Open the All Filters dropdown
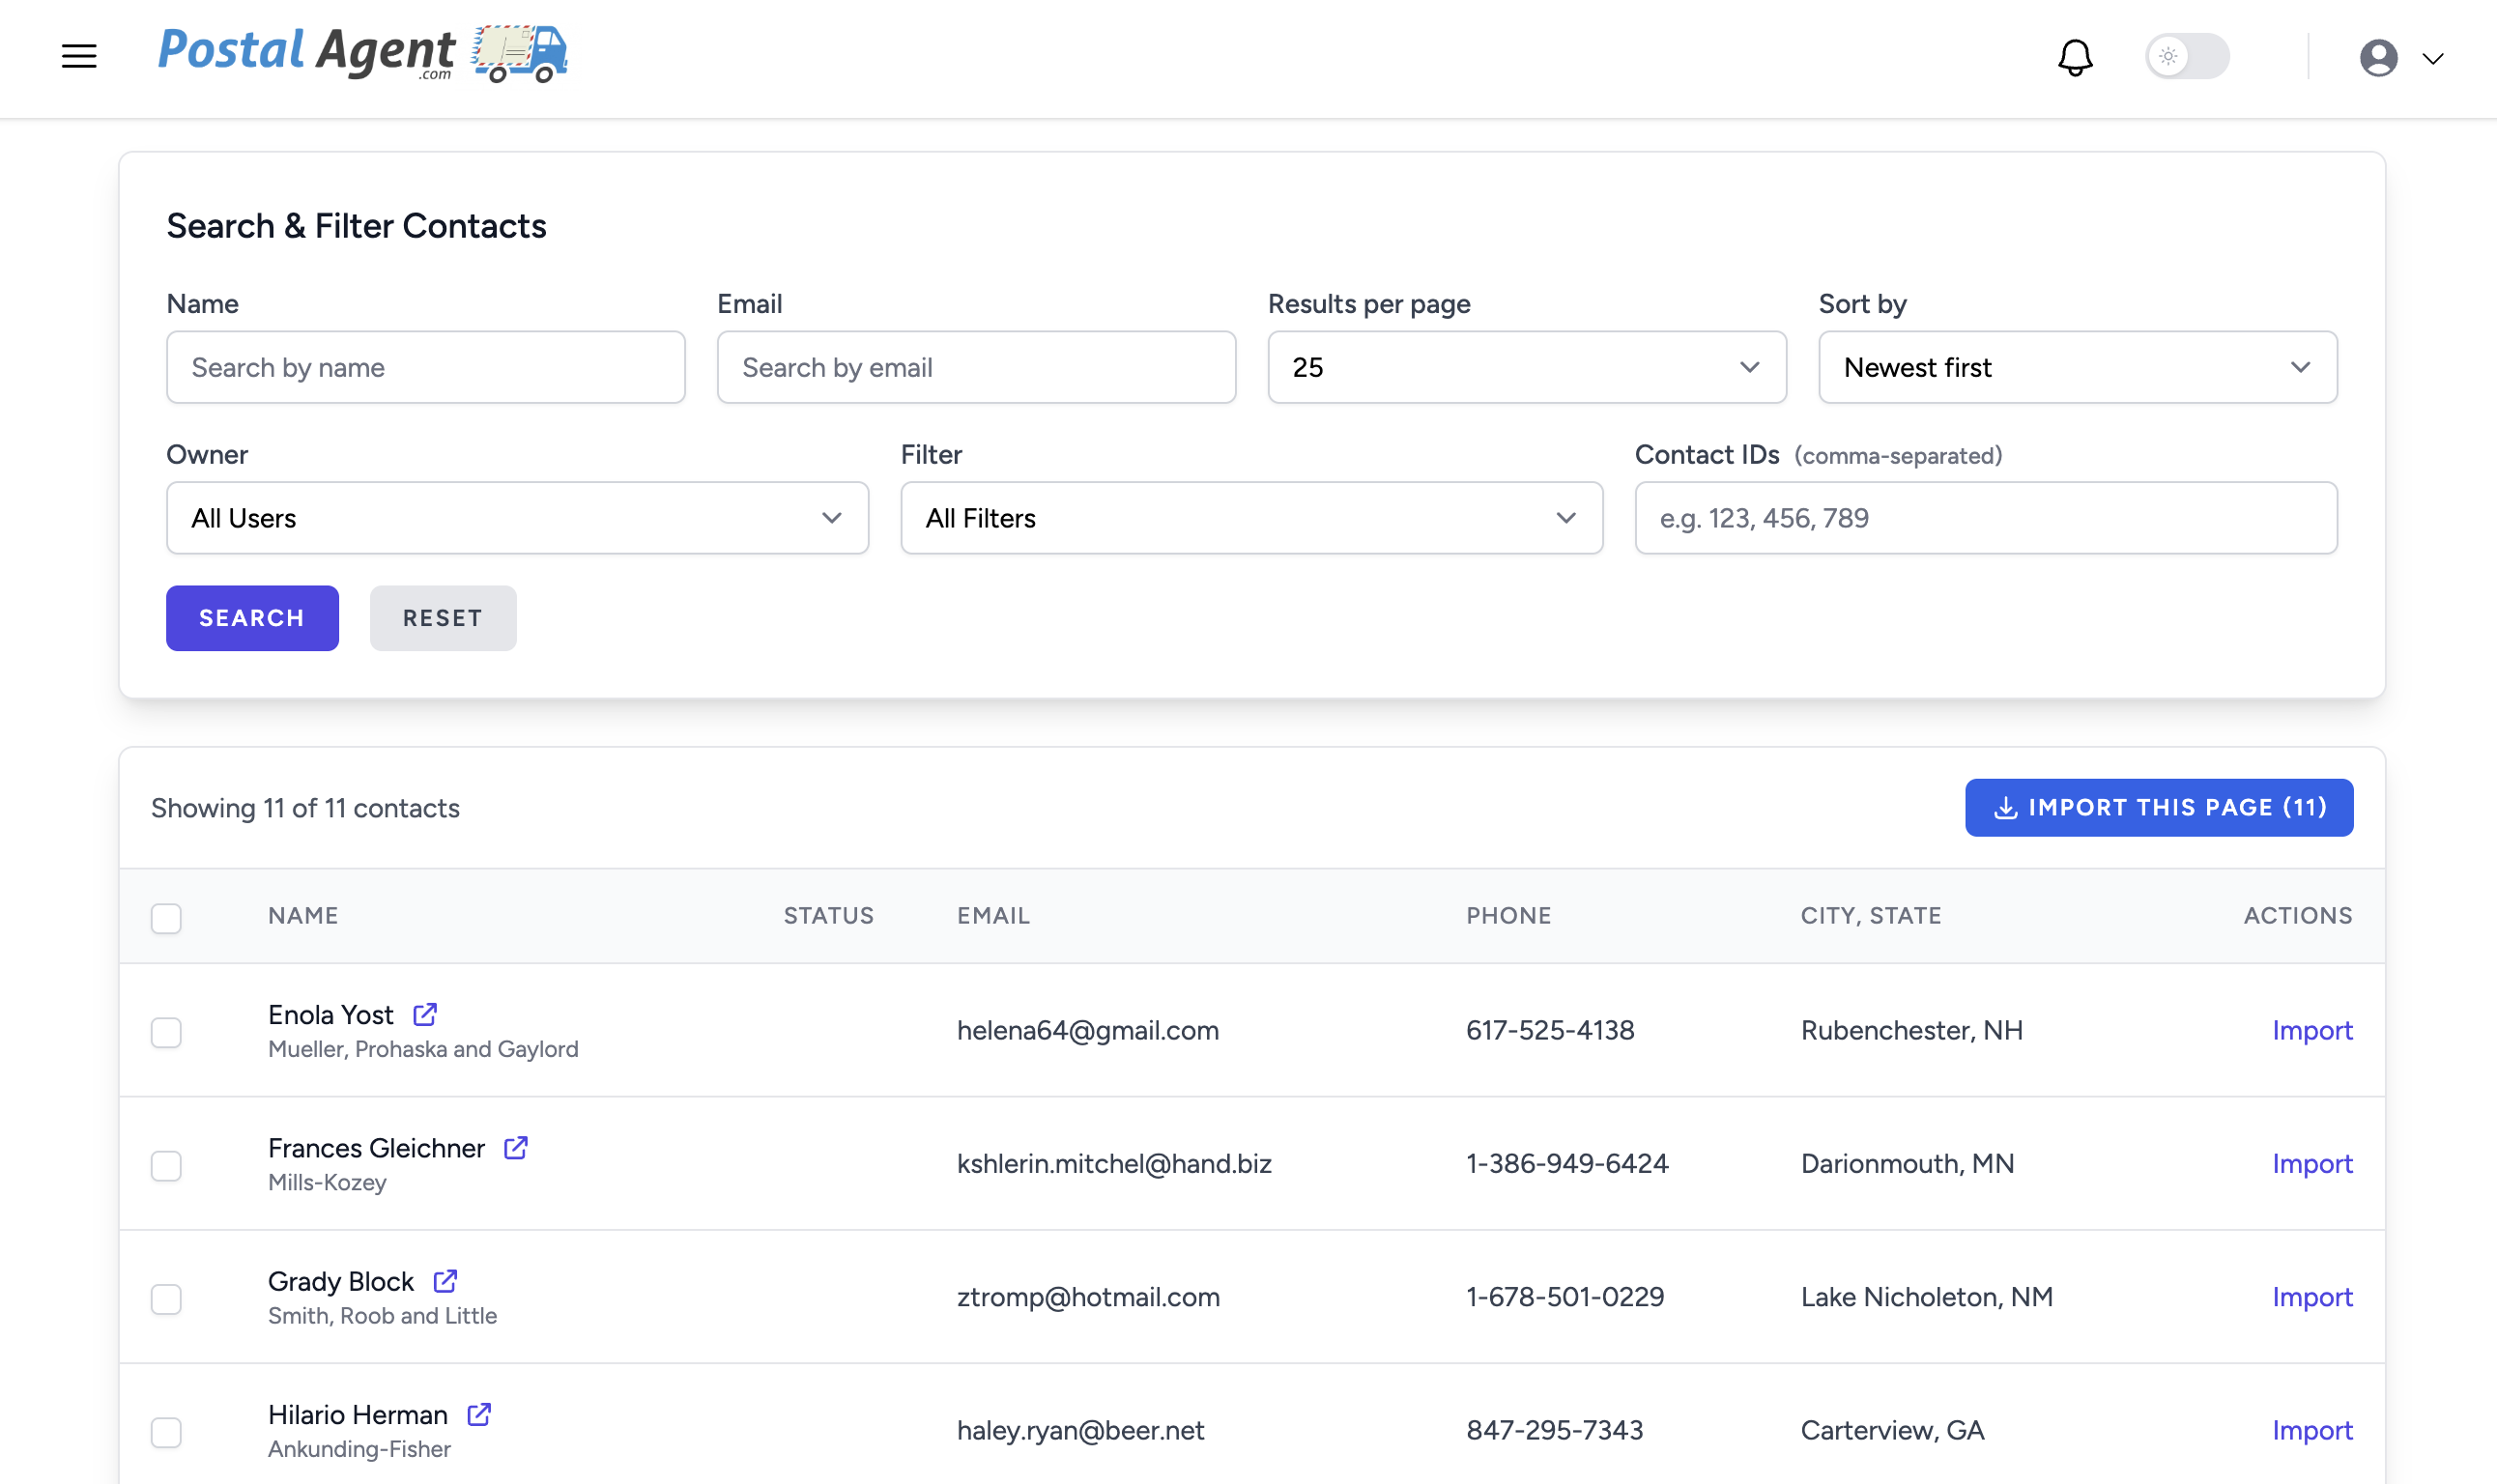 (x=1251, y=518)
